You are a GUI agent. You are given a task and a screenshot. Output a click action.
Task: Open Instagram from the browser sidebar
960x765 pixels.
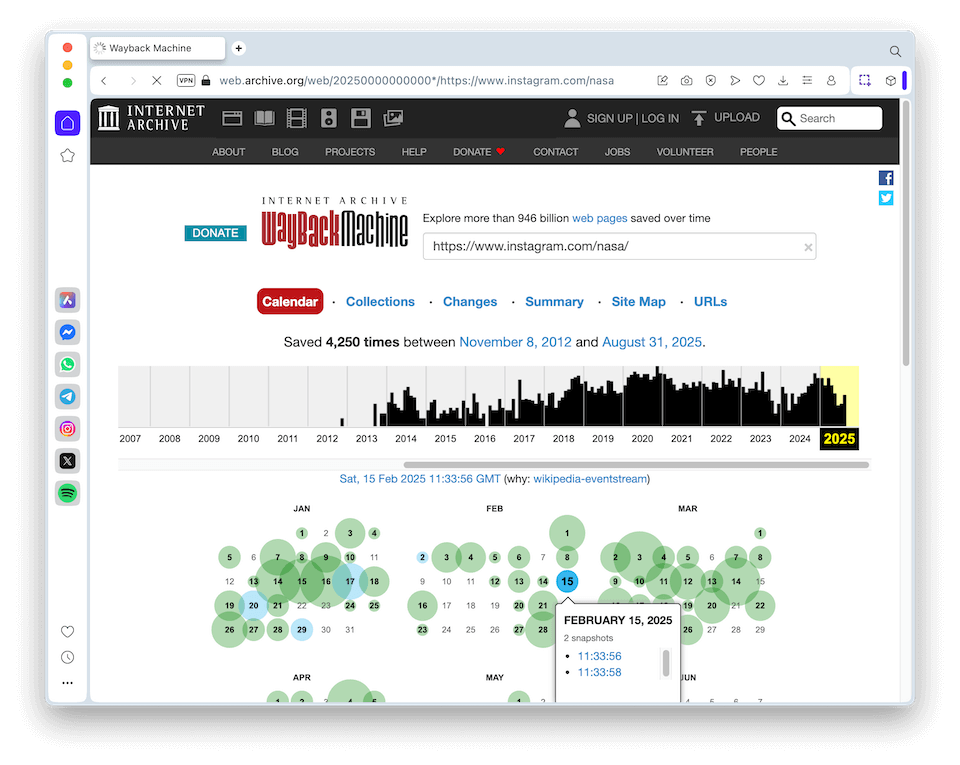pos(67,428)
